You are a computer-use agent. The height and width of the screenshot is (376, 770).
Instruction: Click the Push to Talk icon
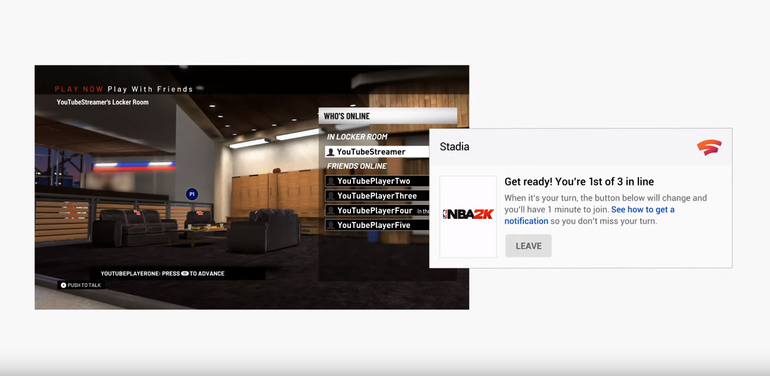63,285
